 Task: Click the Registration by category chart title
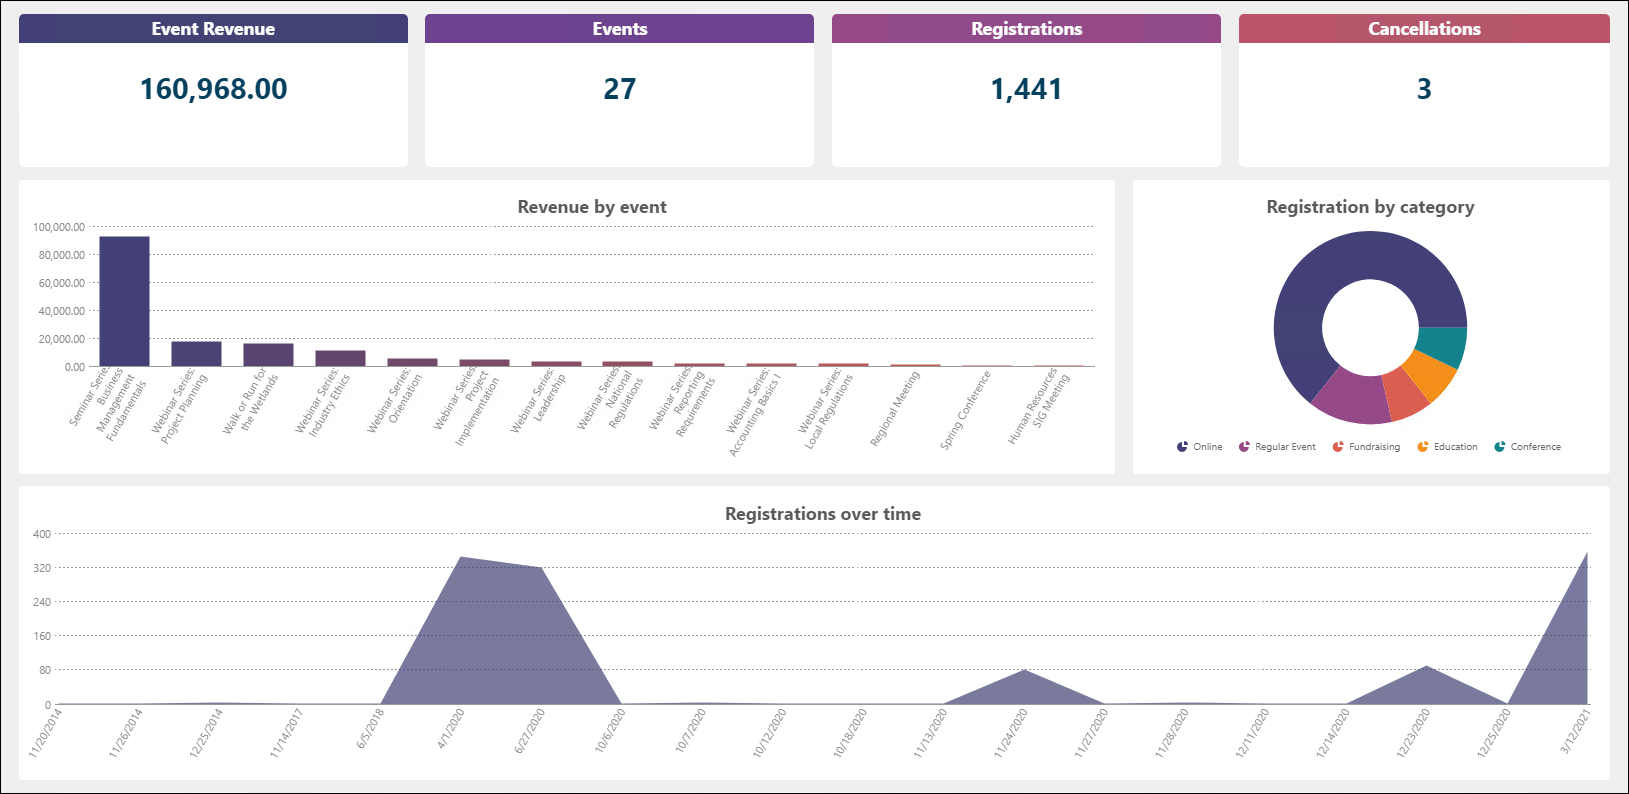pyautogui.click(x=1370, y=207)
